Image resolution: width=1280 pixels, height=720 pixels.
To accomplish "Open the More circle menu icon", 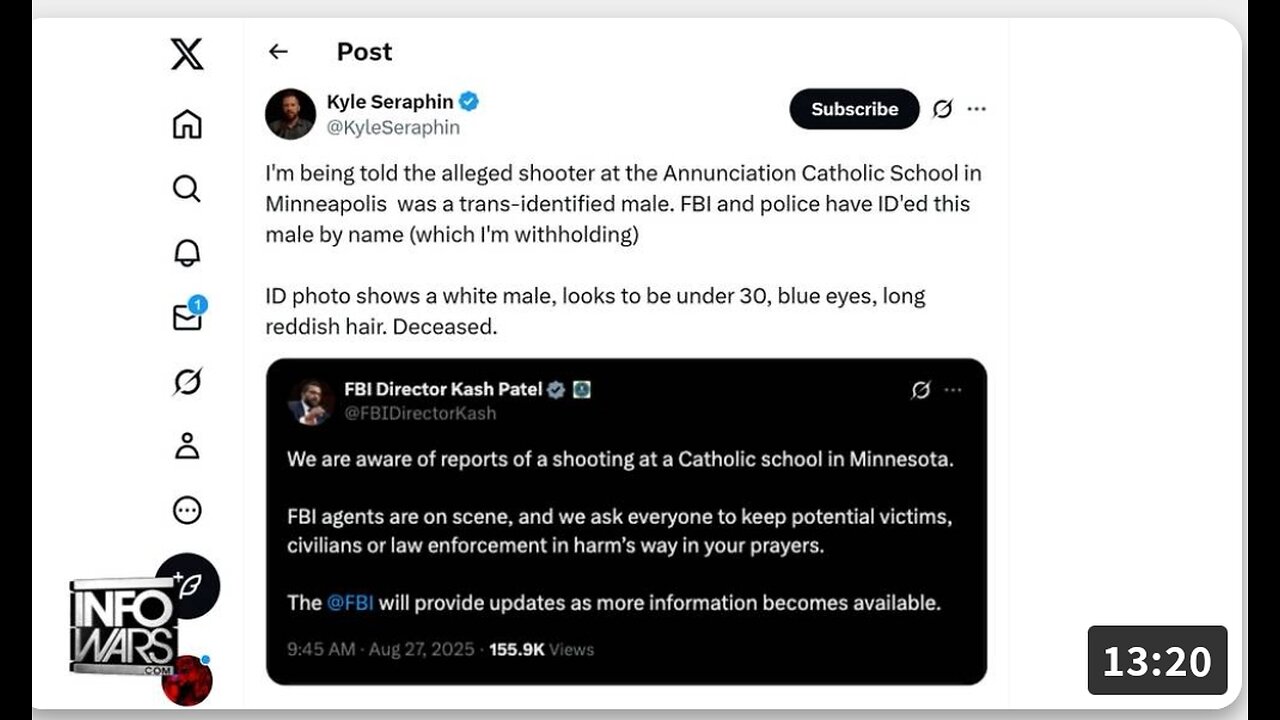I will click(x=187, y=511).
